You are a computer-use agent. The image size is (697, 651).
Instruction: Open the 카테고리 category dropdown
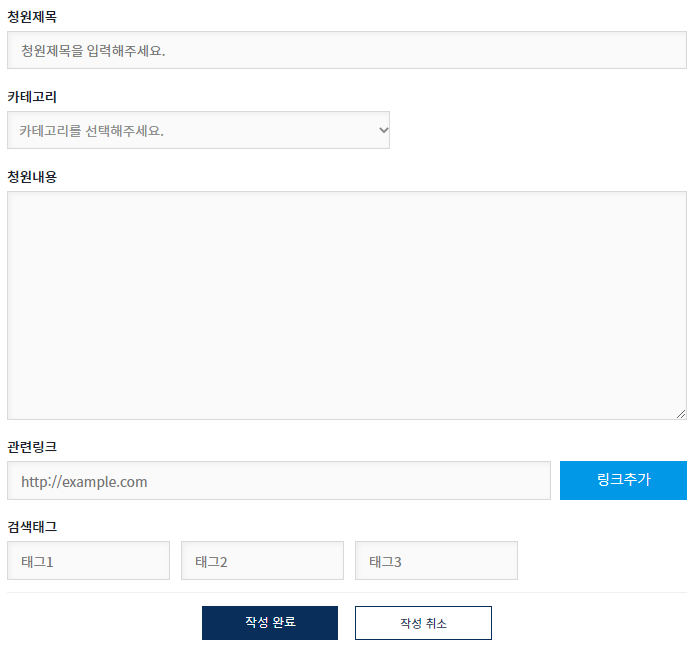[x=198, y=130]
